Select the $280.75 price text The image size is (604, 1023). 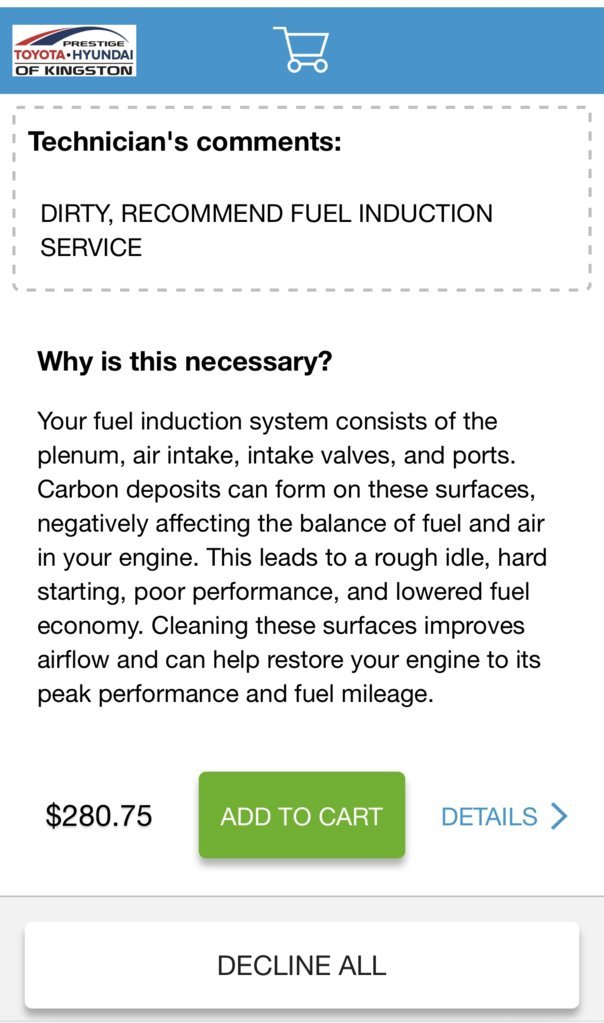click(98, 816)
